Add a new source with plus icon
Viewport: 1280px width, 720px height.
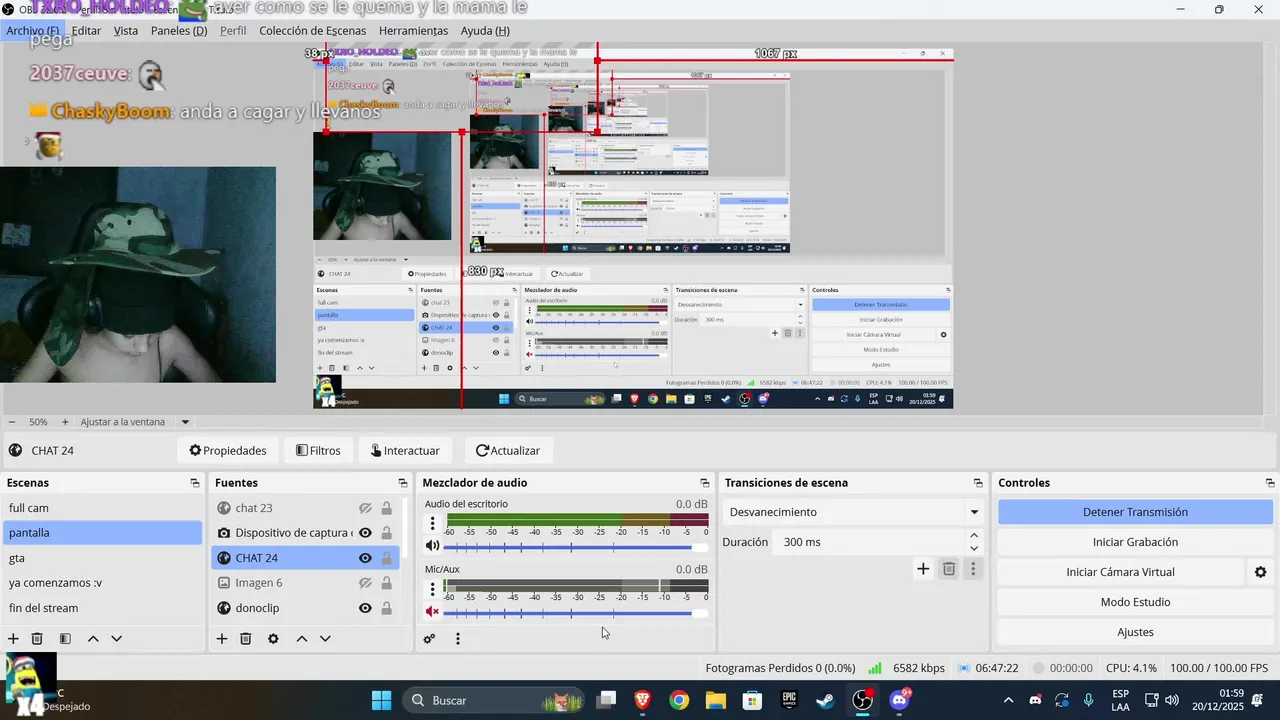tap(222, 639)
